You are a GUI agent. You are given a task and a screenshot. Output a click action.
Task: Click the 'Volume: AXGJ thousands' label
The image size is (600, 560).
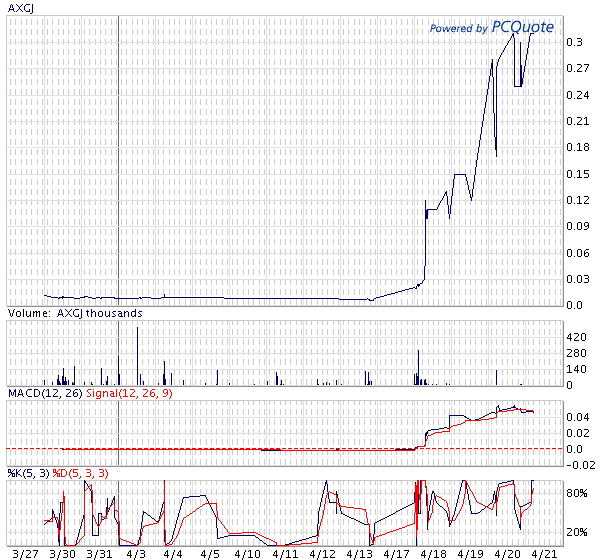click(x=75, y=313)
